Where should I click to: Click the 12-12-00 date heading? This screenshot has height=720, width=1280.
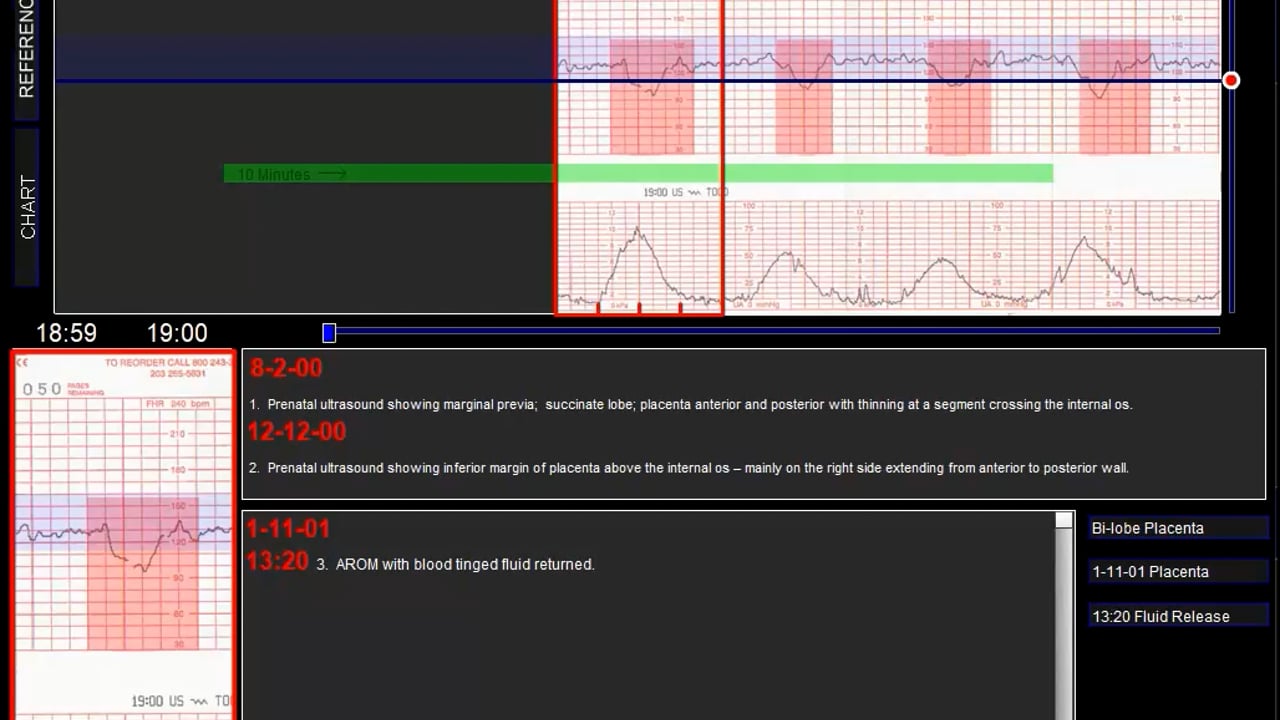click(297, 432)
